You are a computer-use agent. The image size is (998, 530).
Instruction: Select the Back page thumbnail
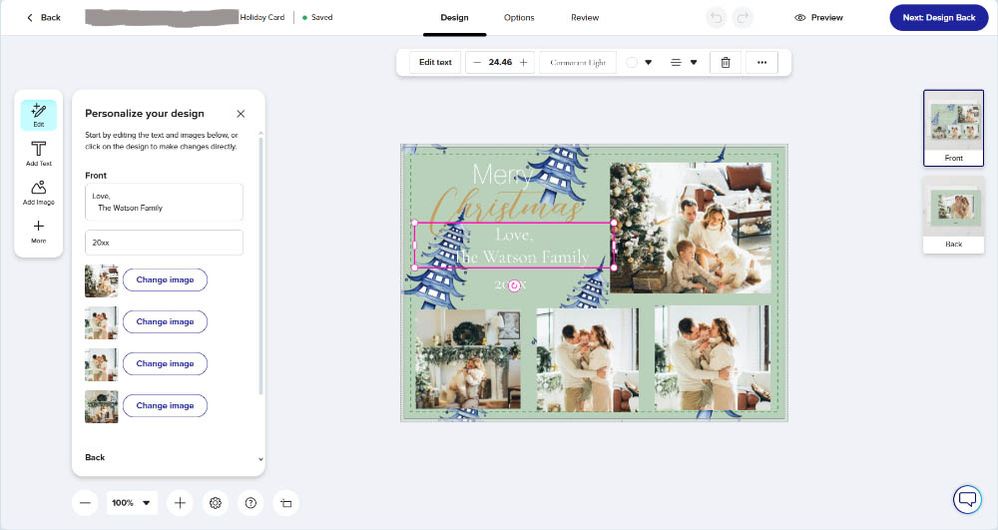953,214
